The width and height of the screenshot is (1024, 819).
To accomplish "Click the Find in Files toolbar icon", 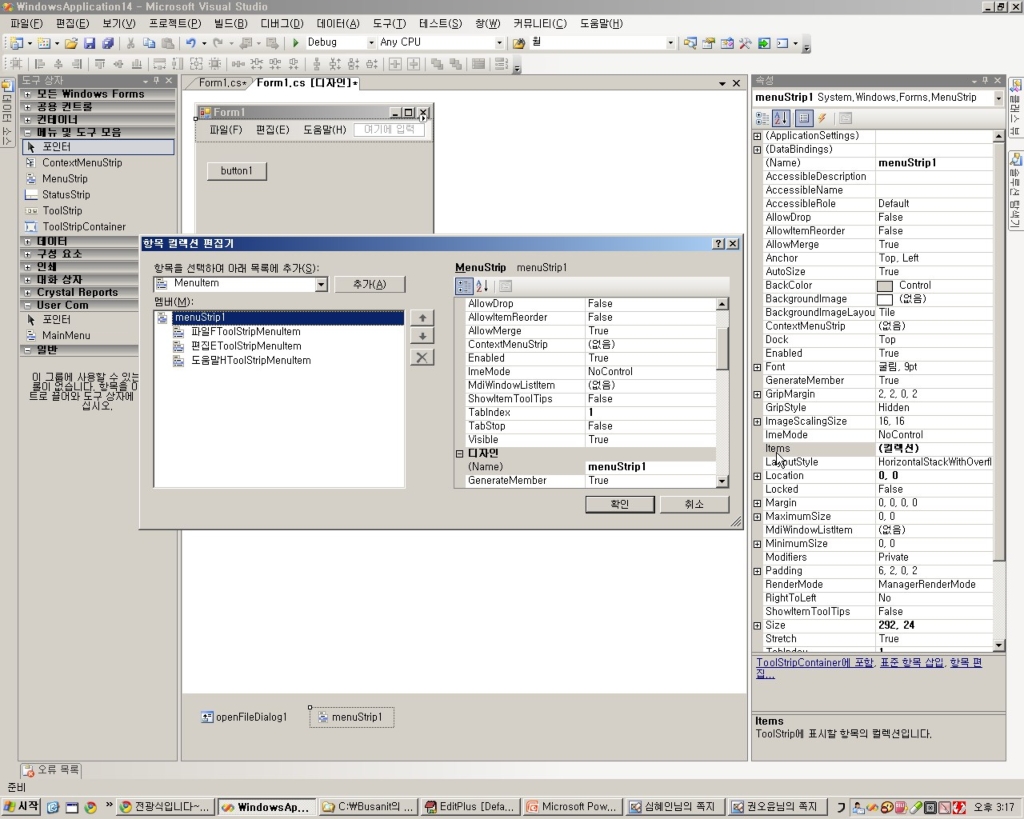I will click(519, 44).
